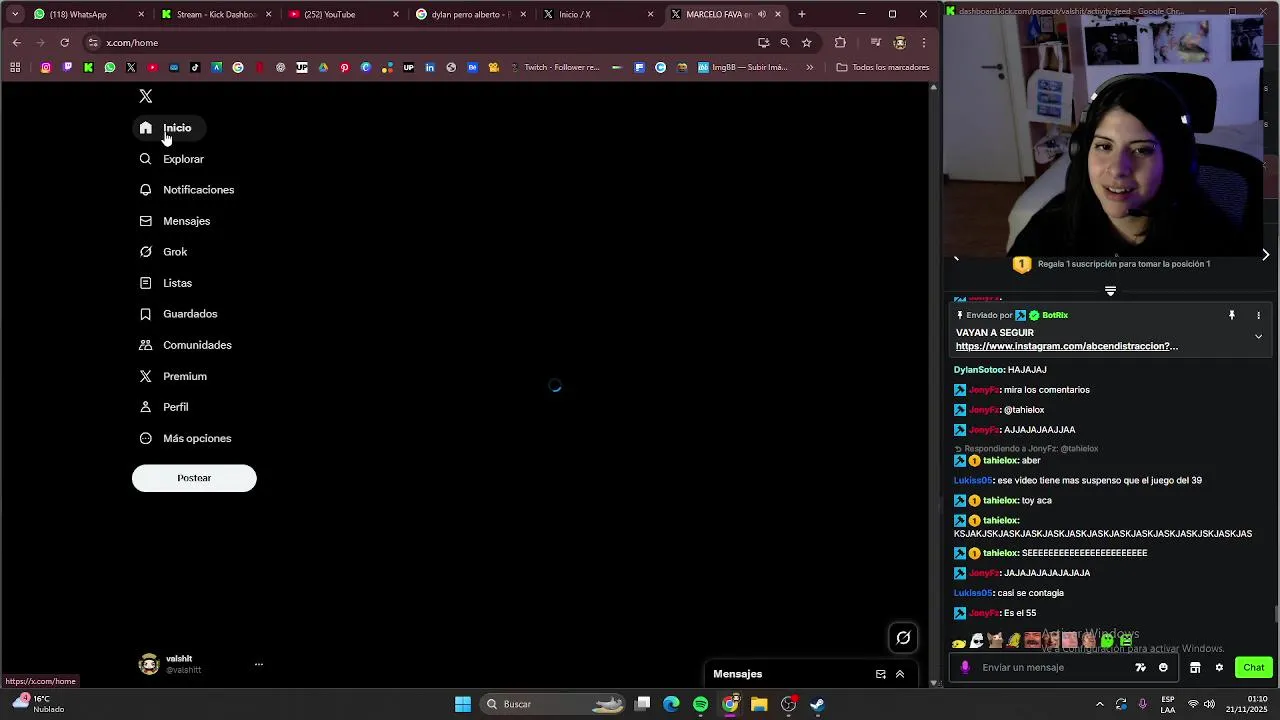Open the Kick chat shop icon

(1195, 668)
